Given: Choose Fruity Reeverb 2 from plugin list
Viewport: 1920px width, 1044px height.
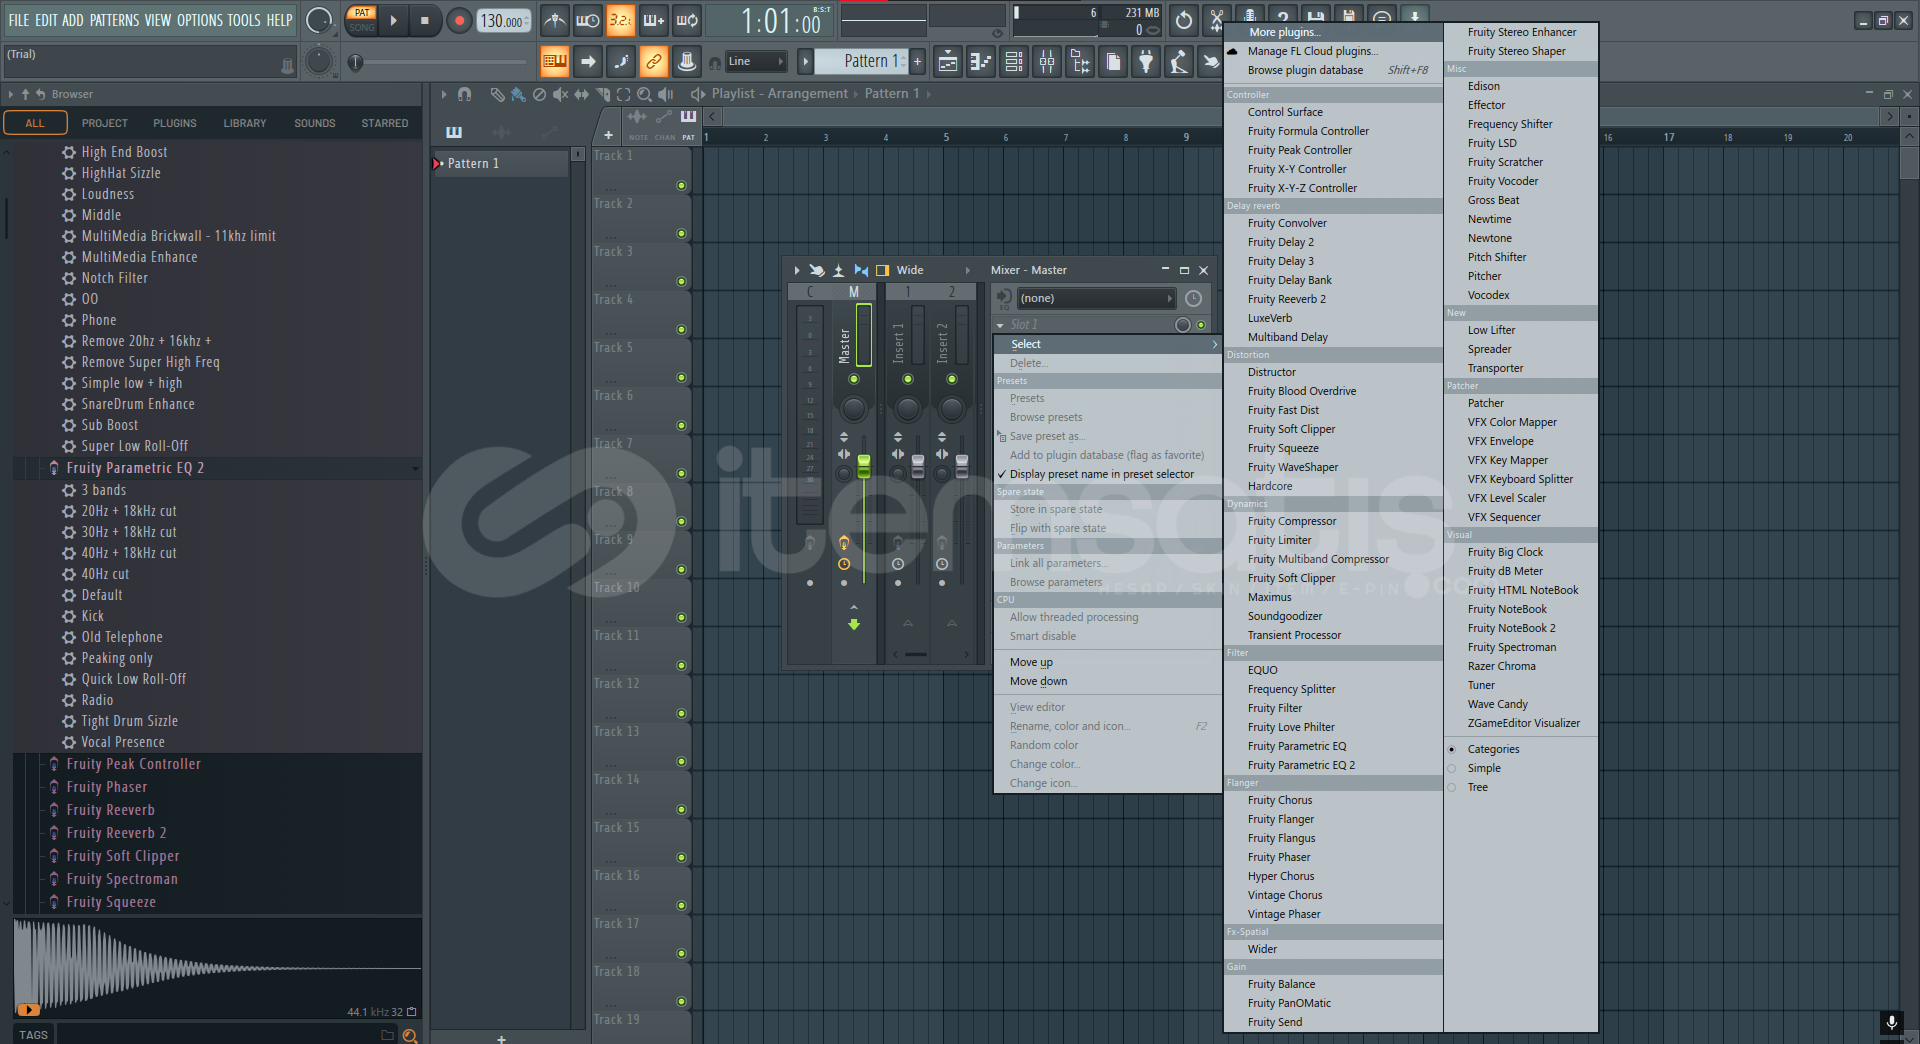Looking at the screenshot, I should (1286, 299).
